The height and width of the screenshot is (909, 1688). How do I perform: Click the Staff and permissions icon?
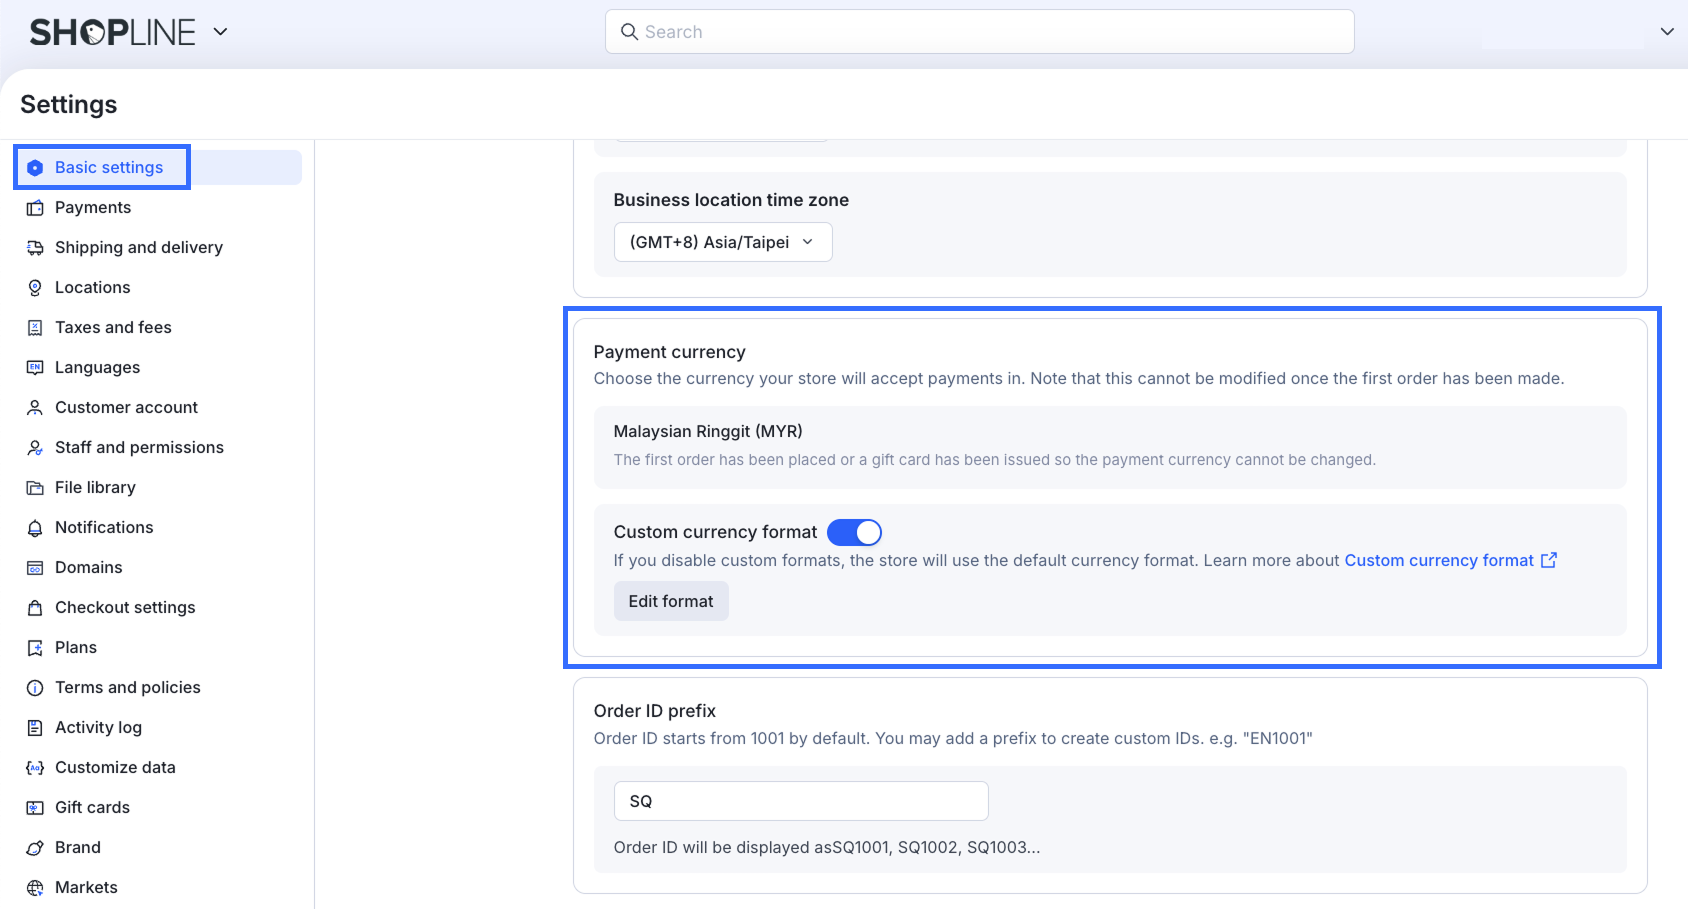(x=35, y=448)
